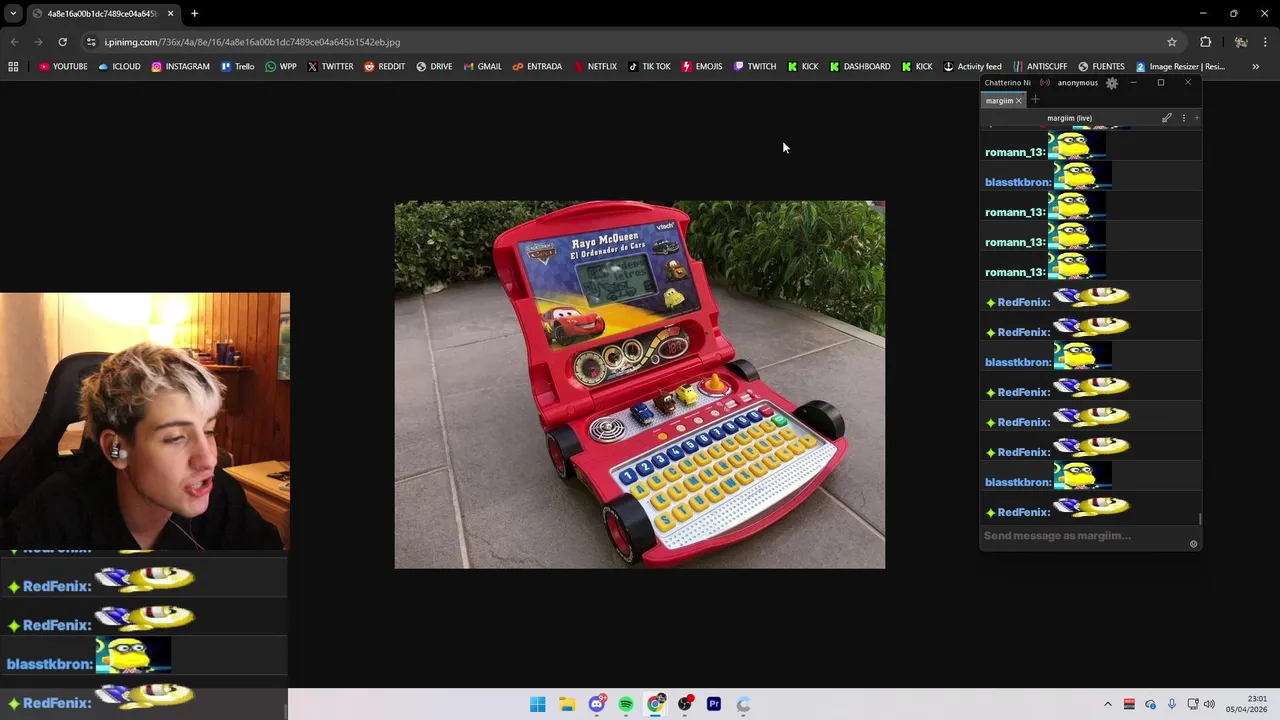The height and width of the screenshot is (720, 1280).
Task: Click the microphone tray icon
Action: click(1172, 704)
